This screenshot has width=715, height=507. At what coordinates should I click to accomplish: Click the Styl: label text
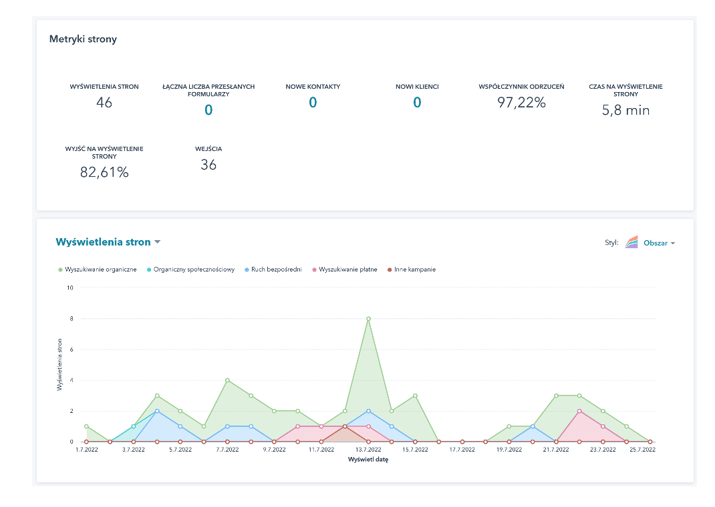(x=611, y=243)
